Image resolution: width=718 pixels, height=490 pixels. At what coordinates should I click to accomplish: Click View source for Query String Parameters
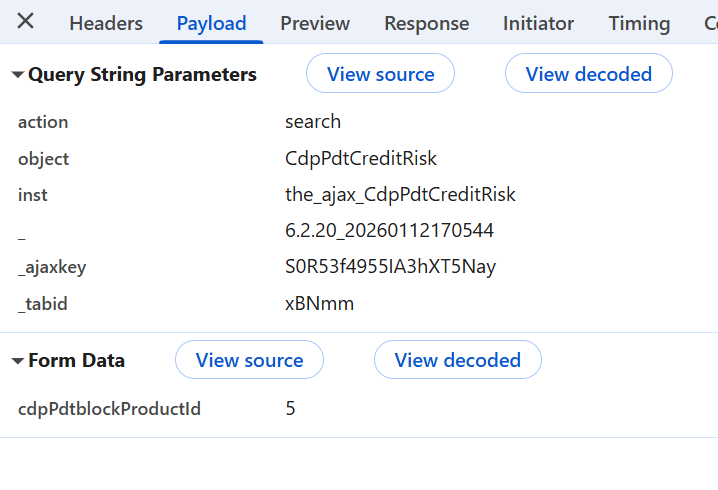coord(380,74)
